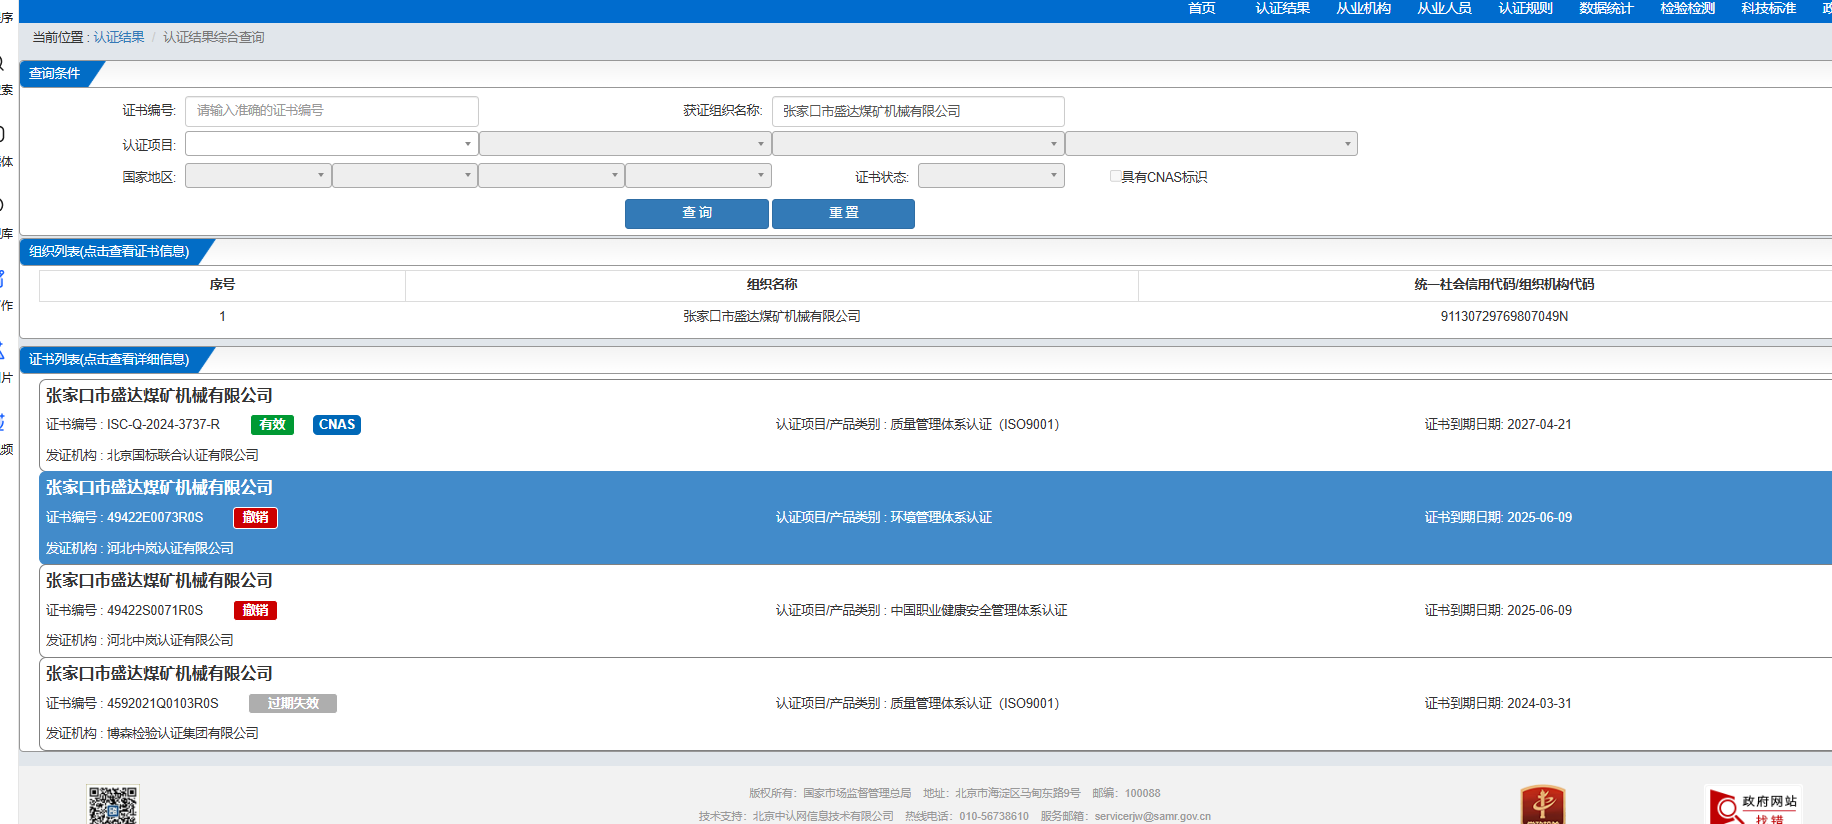Click the QR code in the footer
This screenshot has width=1832, height=824.
[113, 805]
